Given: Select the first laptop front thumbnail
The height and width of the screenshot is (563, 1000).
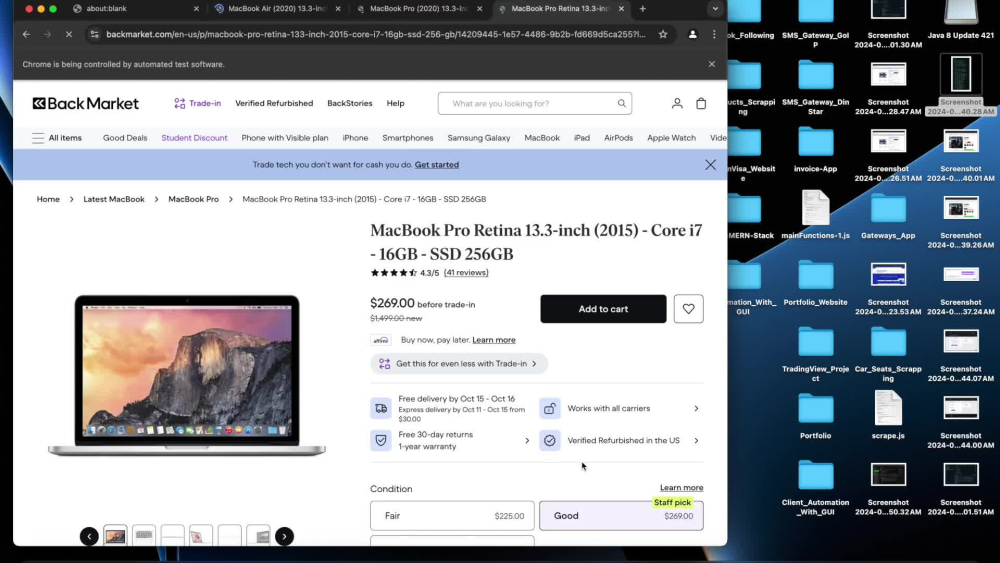Looking at the screenshot, I should click(115, 536).
